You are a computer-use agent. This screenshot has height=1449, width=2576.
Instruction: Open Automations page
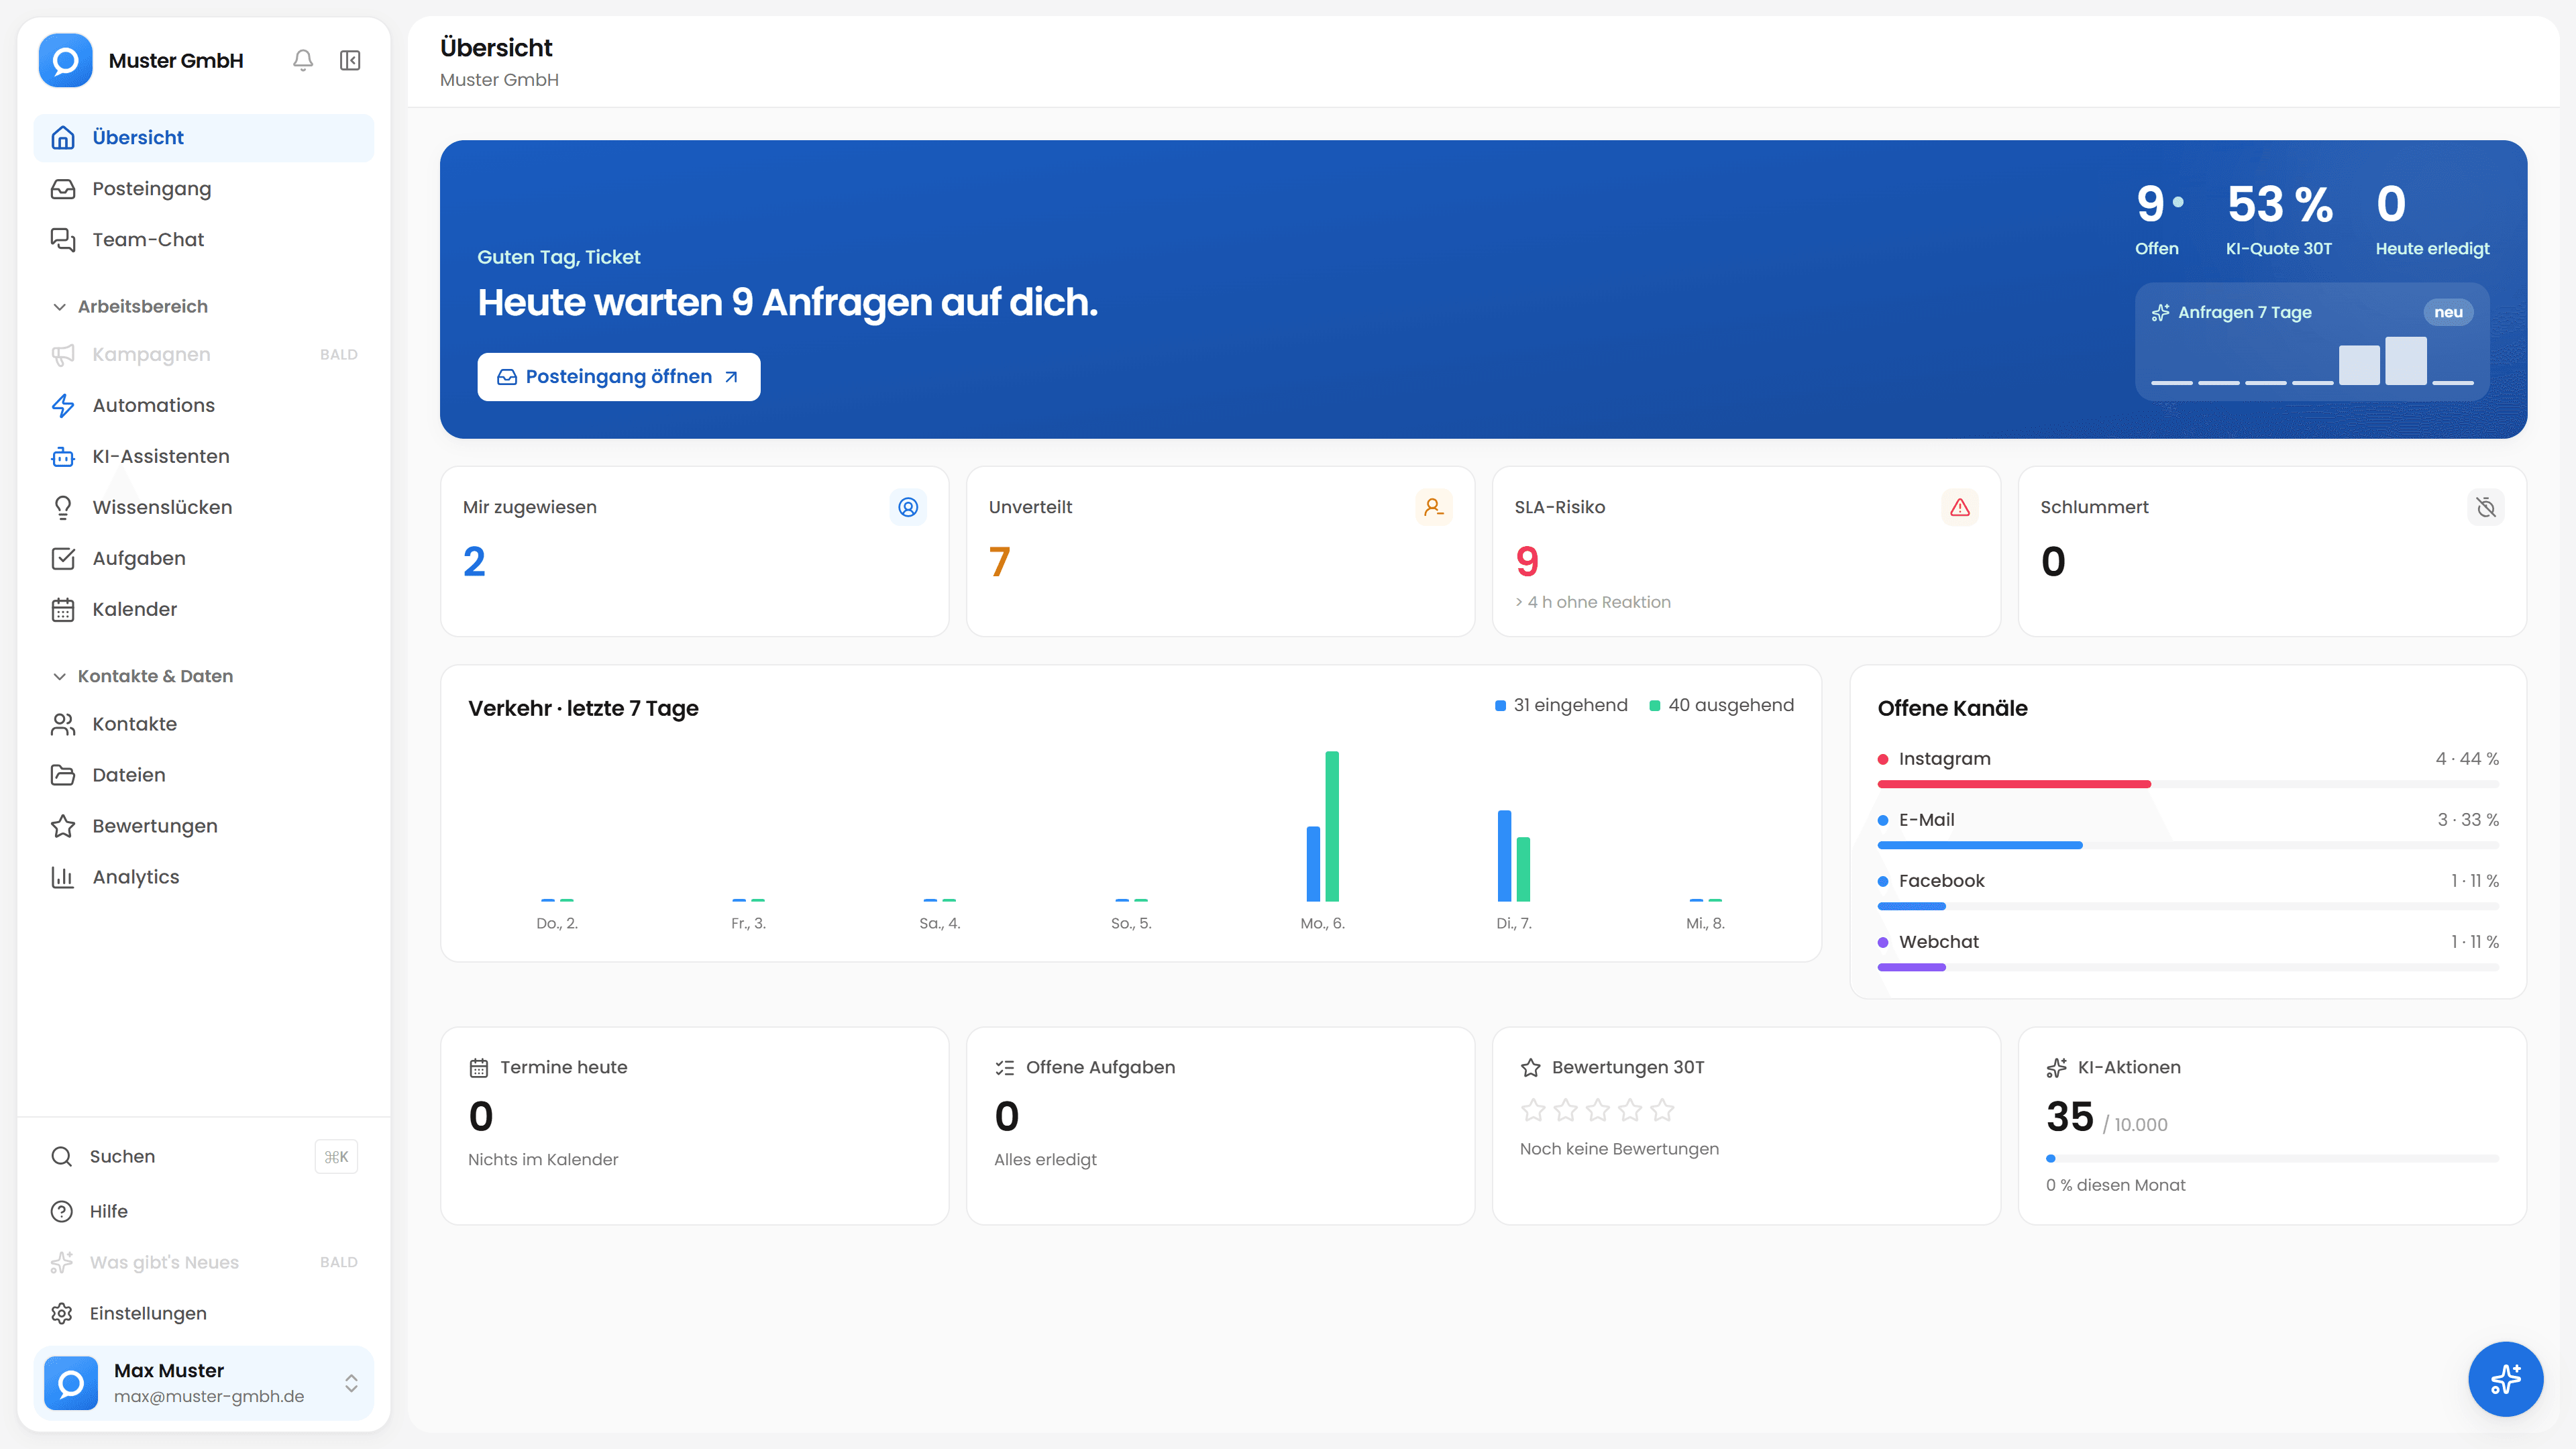204,405
